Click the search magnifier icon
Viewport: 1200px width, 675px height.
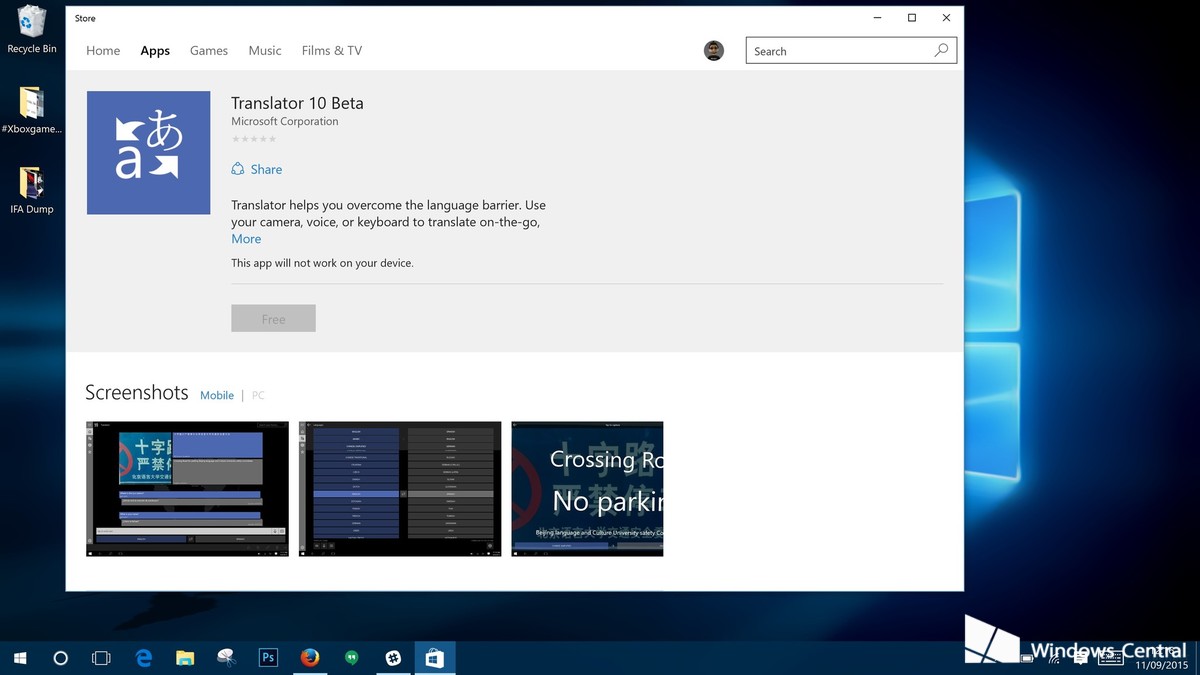click(941, 50)
